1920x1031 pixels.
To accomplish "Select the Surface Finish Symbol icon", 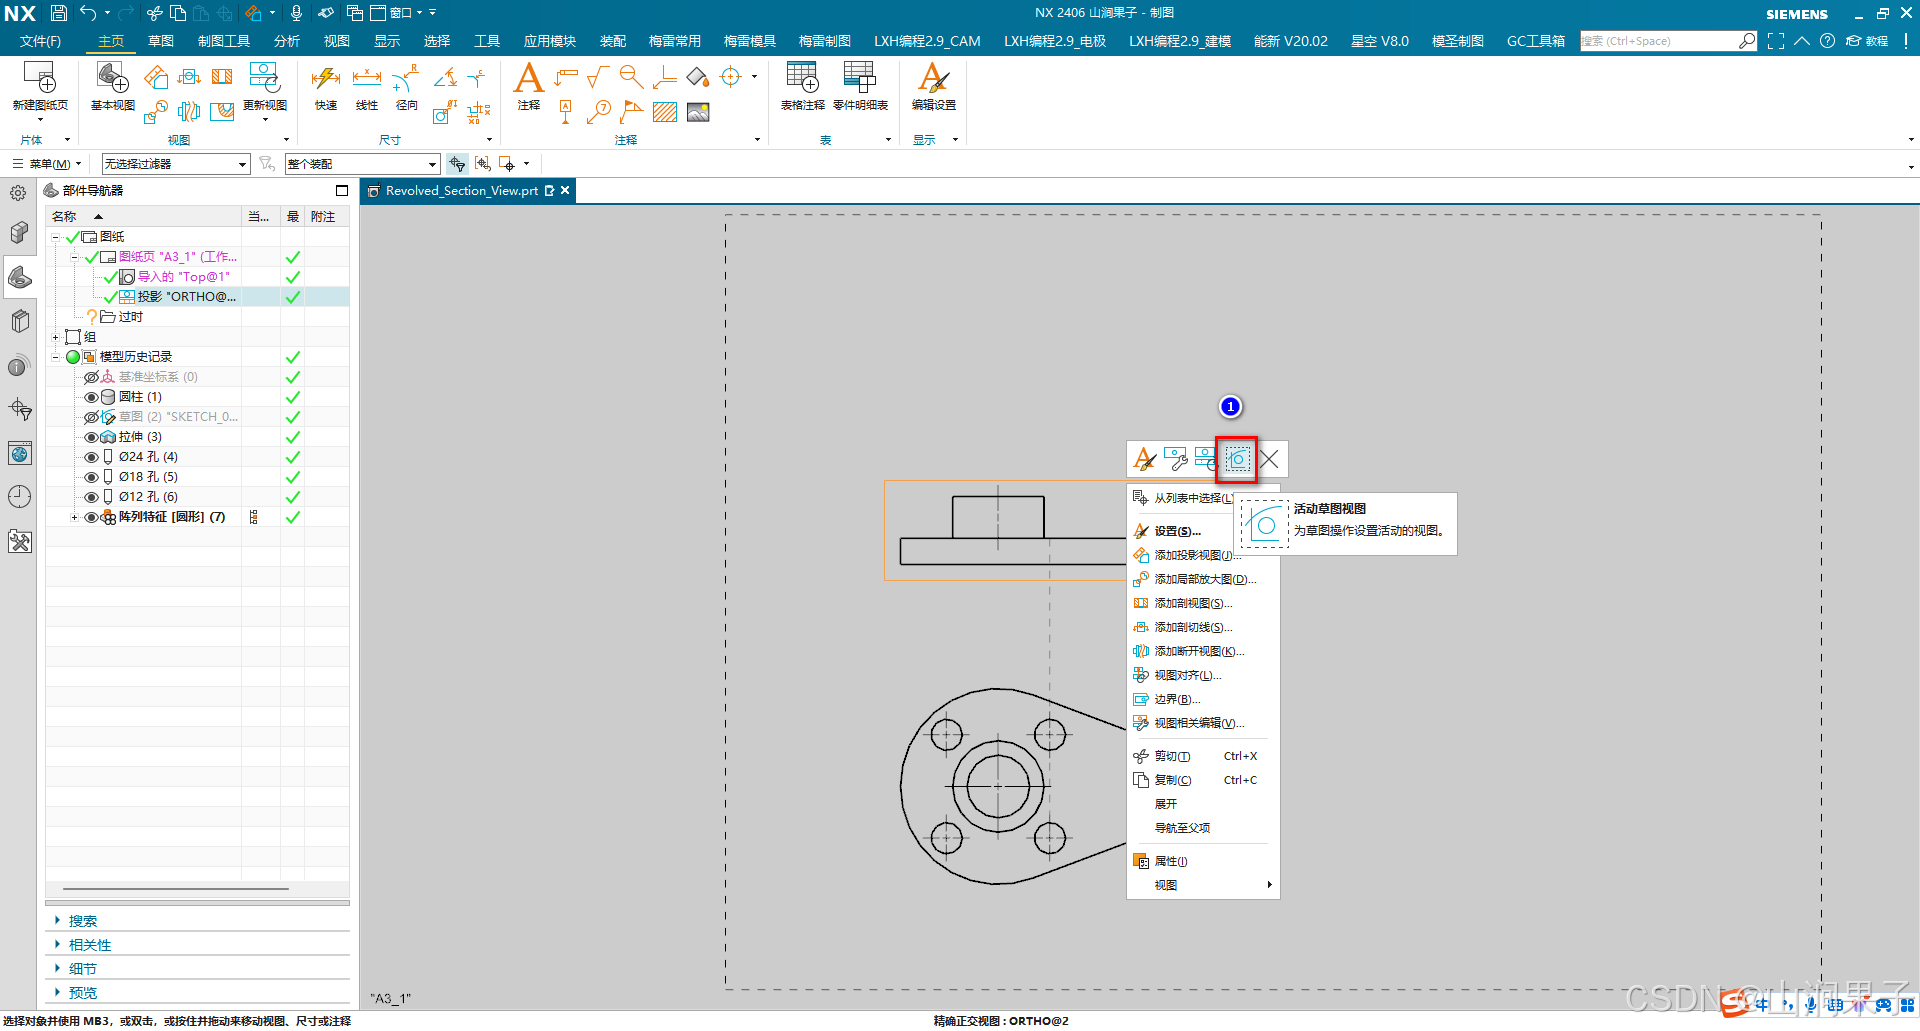I will point(598,77).
